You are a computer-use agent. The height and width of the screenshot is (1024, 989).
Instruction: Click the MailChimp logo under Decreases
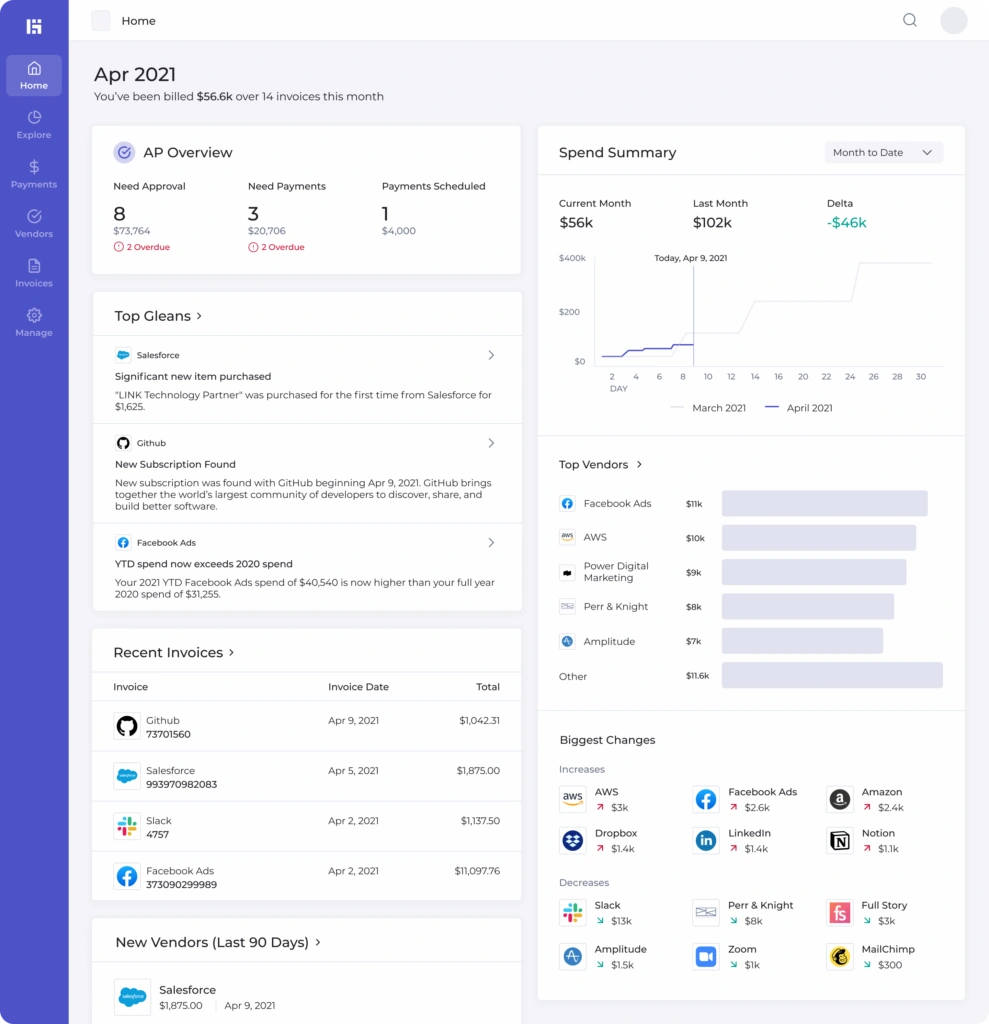pyautogui.click(x=839, y=957)
